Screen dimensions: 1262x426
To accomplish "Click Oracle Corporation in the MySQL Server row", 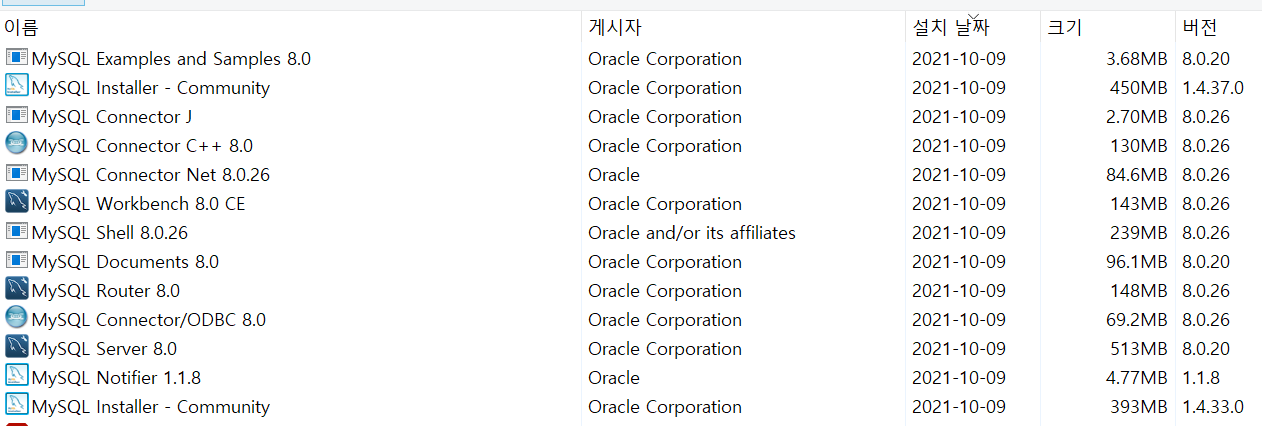I will point(665,349).
